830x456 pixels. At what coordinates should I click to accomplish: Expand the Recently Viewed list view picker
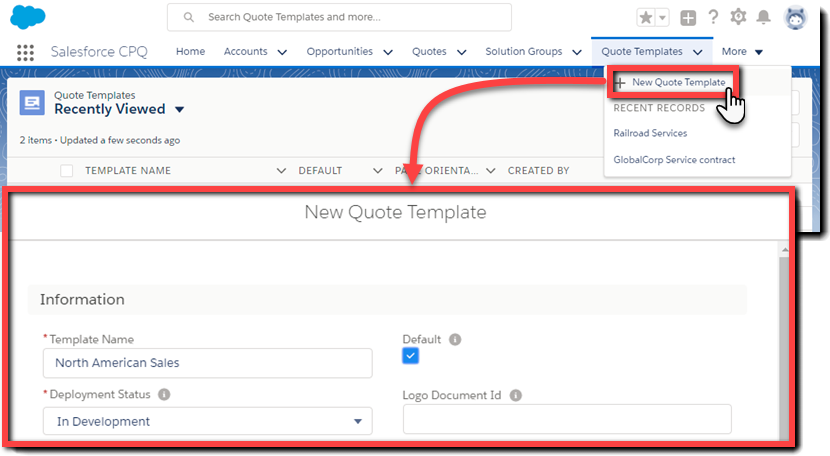pyautogui.click(x=180, y=110)
